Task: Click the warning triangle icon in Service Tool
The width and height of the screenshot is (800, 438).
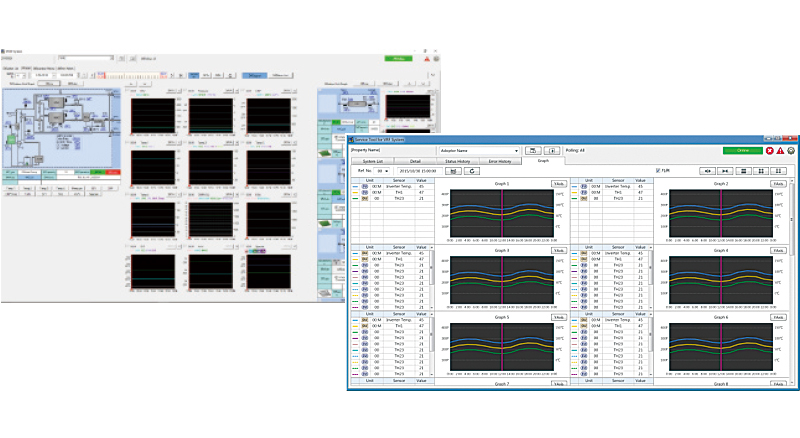Action: pos(780,150)
